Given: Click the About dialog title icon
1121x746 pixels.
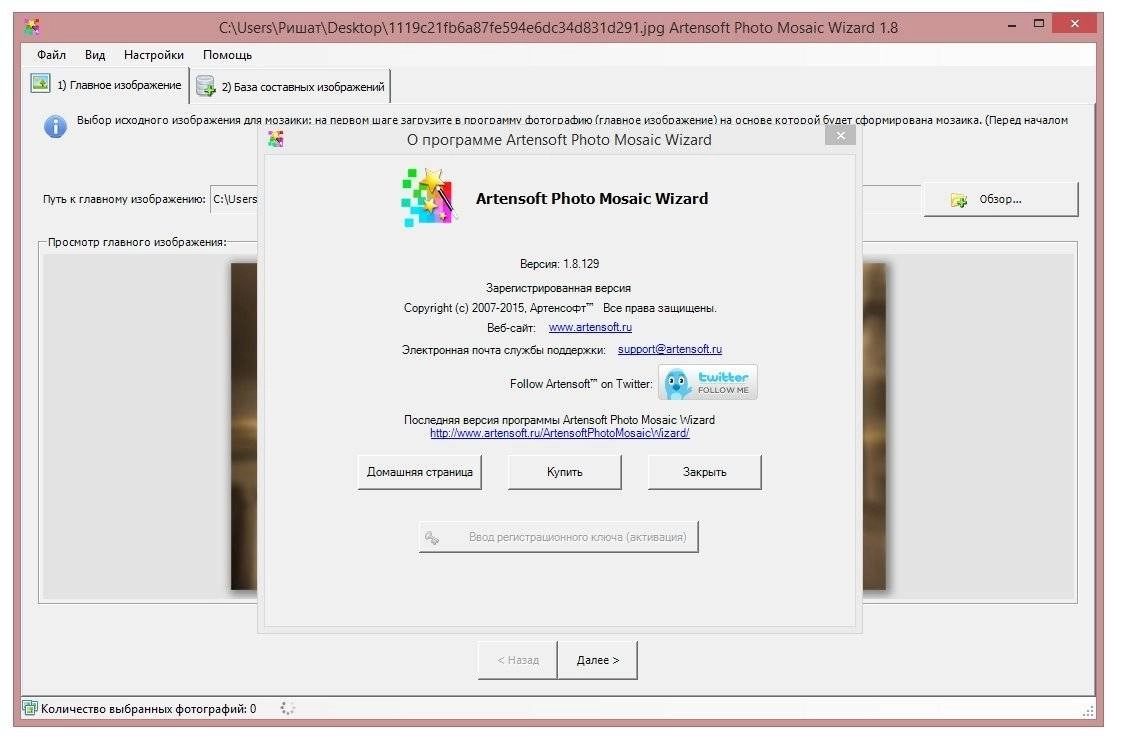Looking at the screenshot, I should click(276, 139).
